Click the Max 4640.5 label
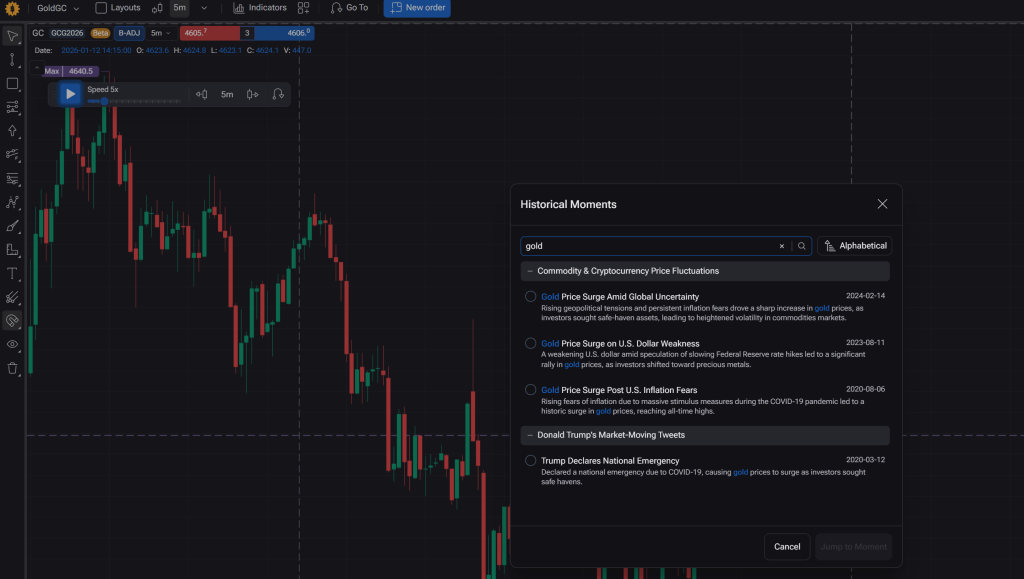The height and width of the screenshot is (579, 1024). click(71, 71)
